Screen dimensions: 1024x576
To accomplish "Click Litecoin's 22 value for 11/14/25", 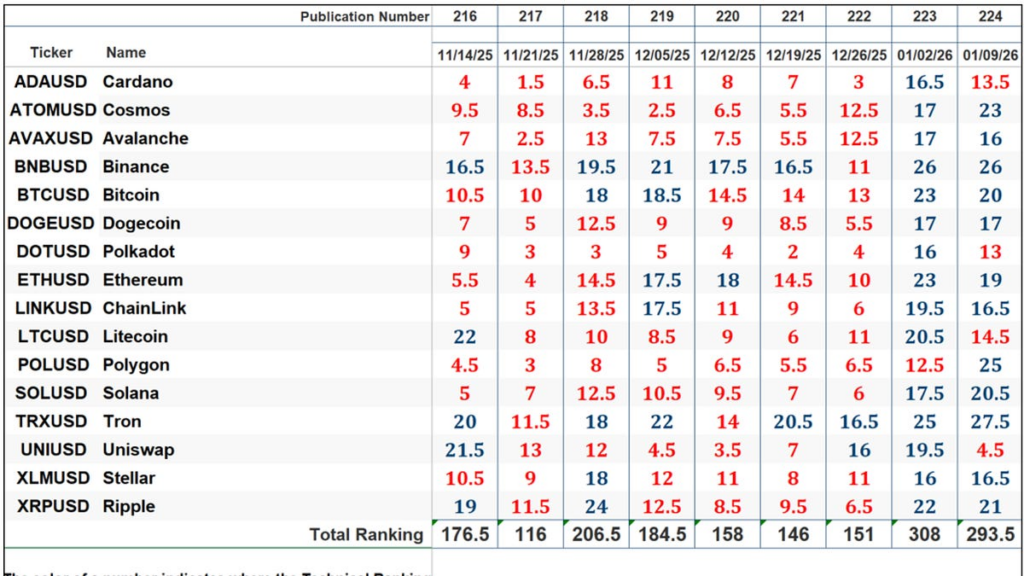I will point(465,336).
